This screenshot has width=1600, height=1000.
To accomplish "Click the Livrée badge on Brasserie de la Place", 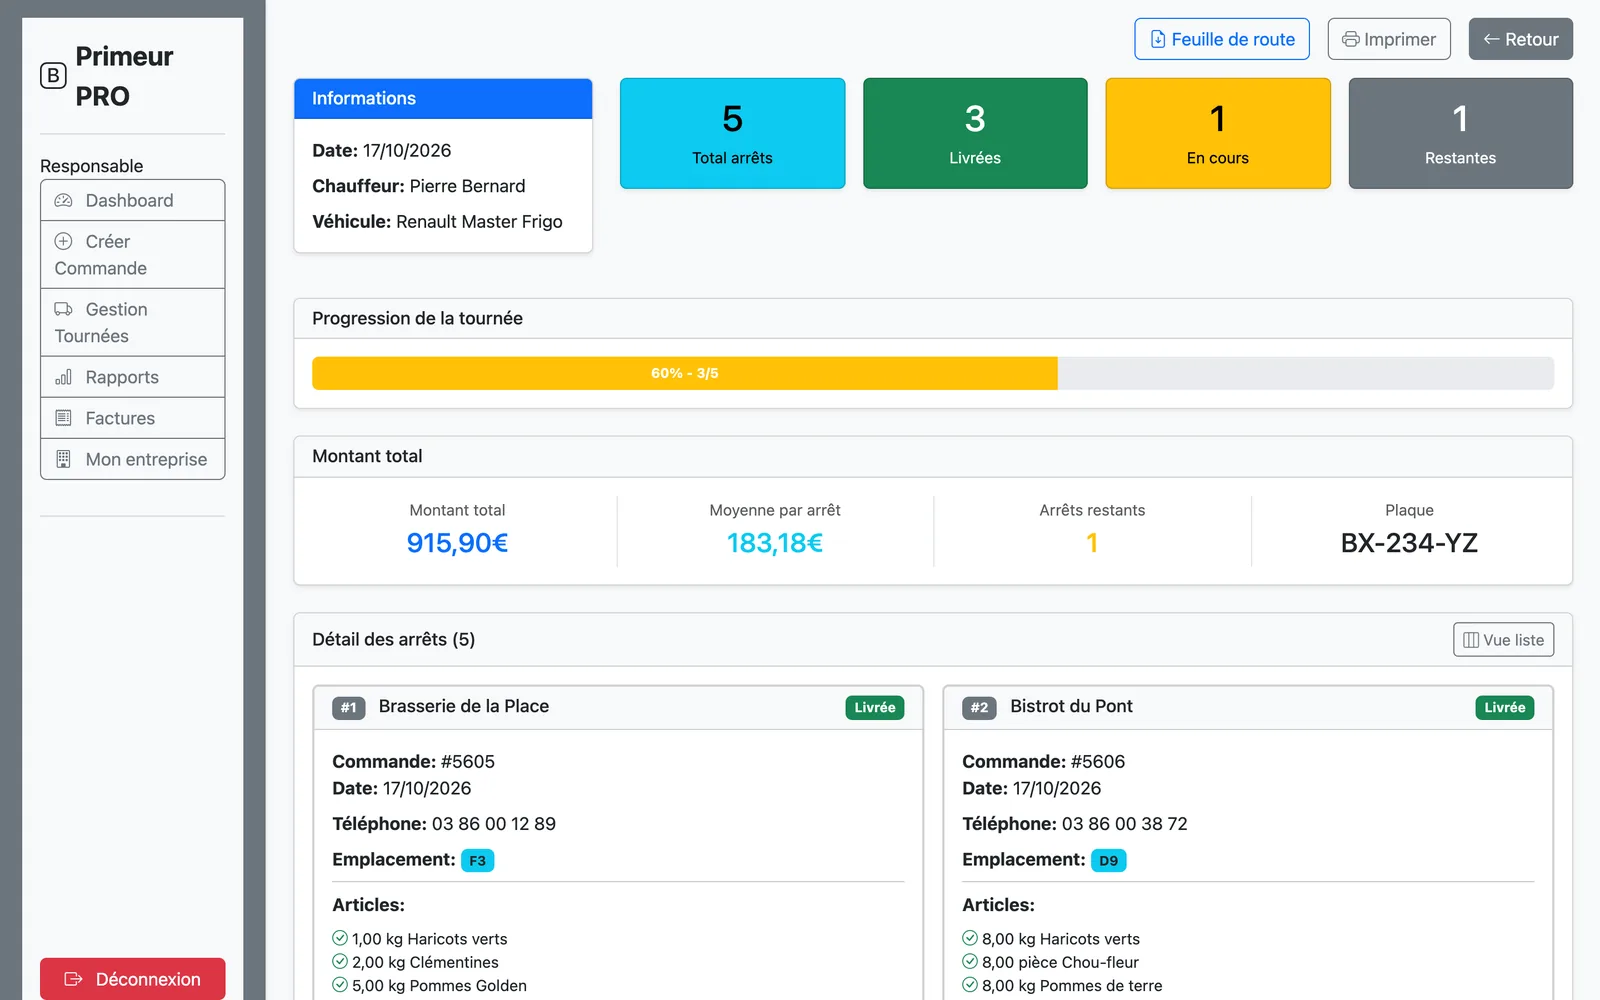I will click(x=875, y=707).
